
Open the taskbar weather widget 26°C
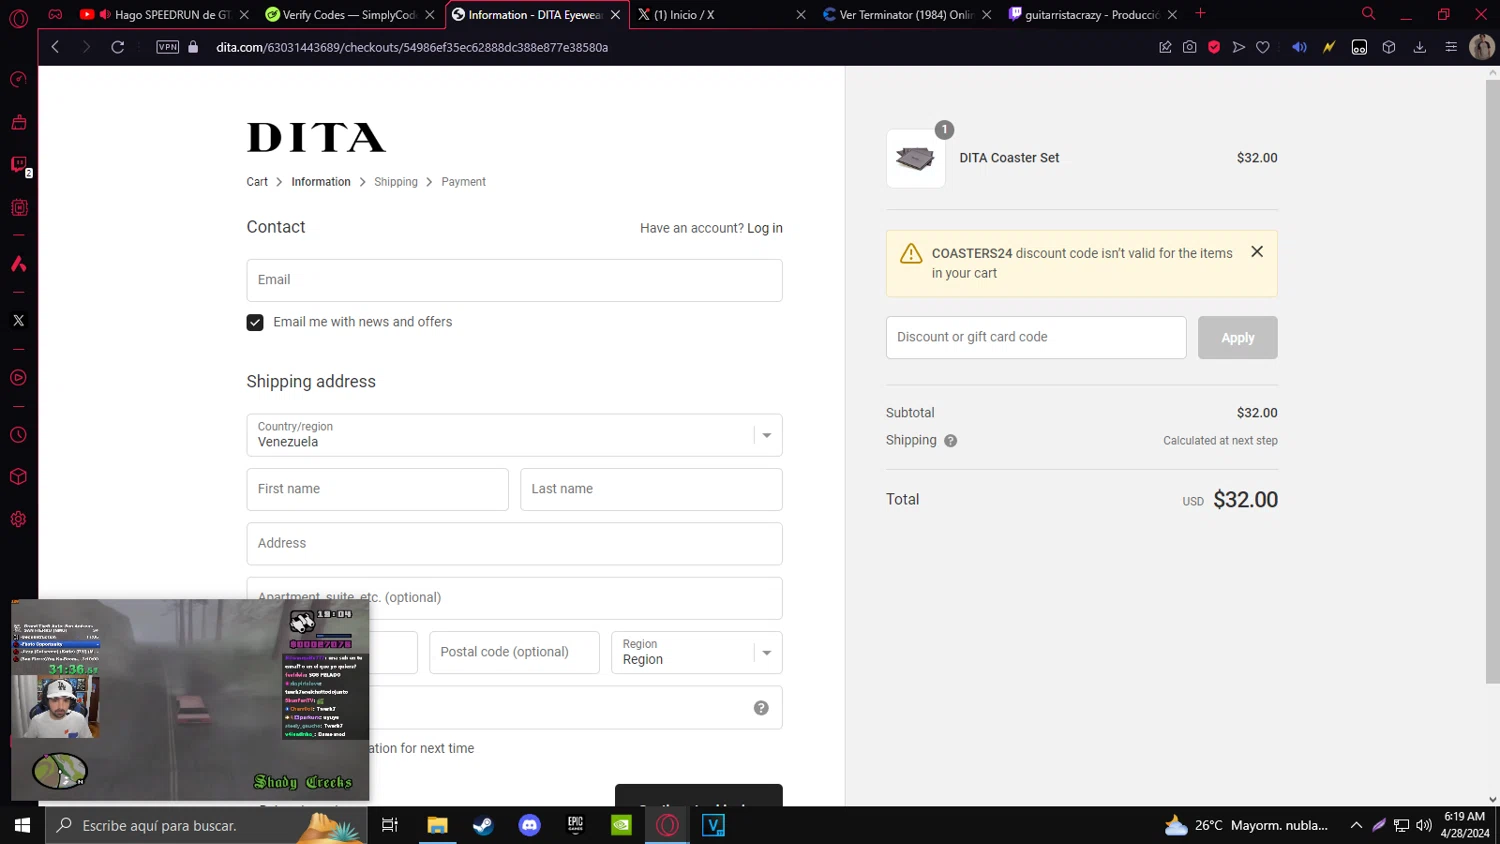coord(1246,825)
